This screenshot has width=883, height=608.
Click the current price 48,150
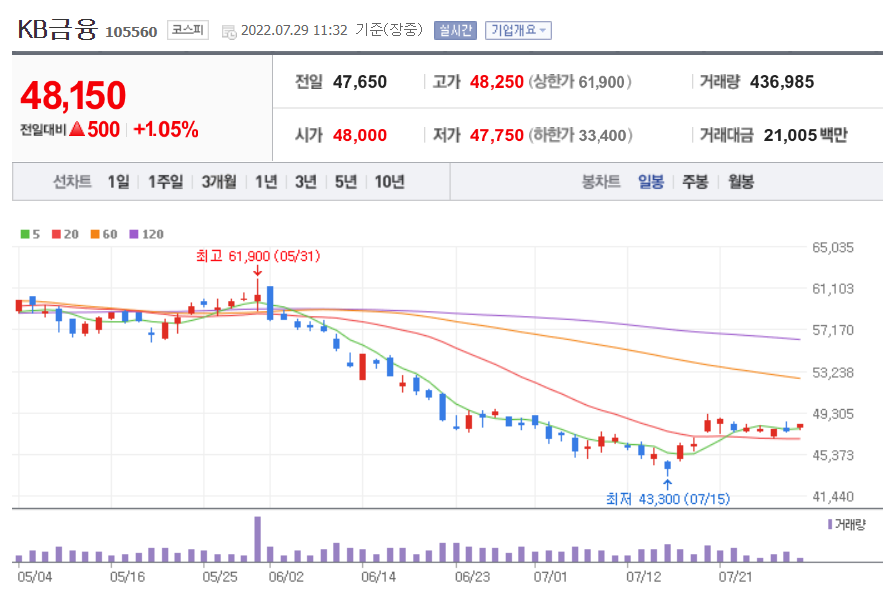73,95
